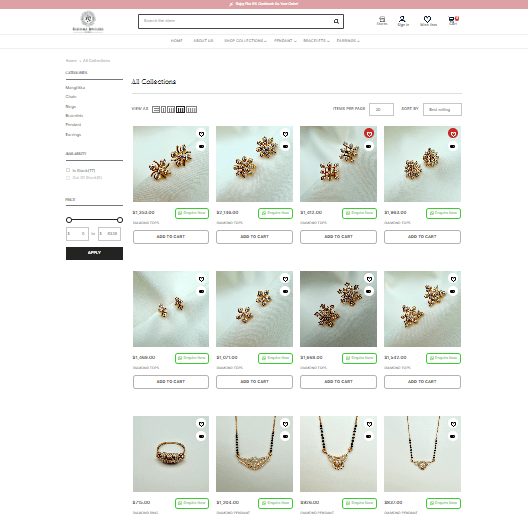Wishlist the star-shaped earrings in second row
Viewport: 528px width, 514px height.
pos(453,279)
